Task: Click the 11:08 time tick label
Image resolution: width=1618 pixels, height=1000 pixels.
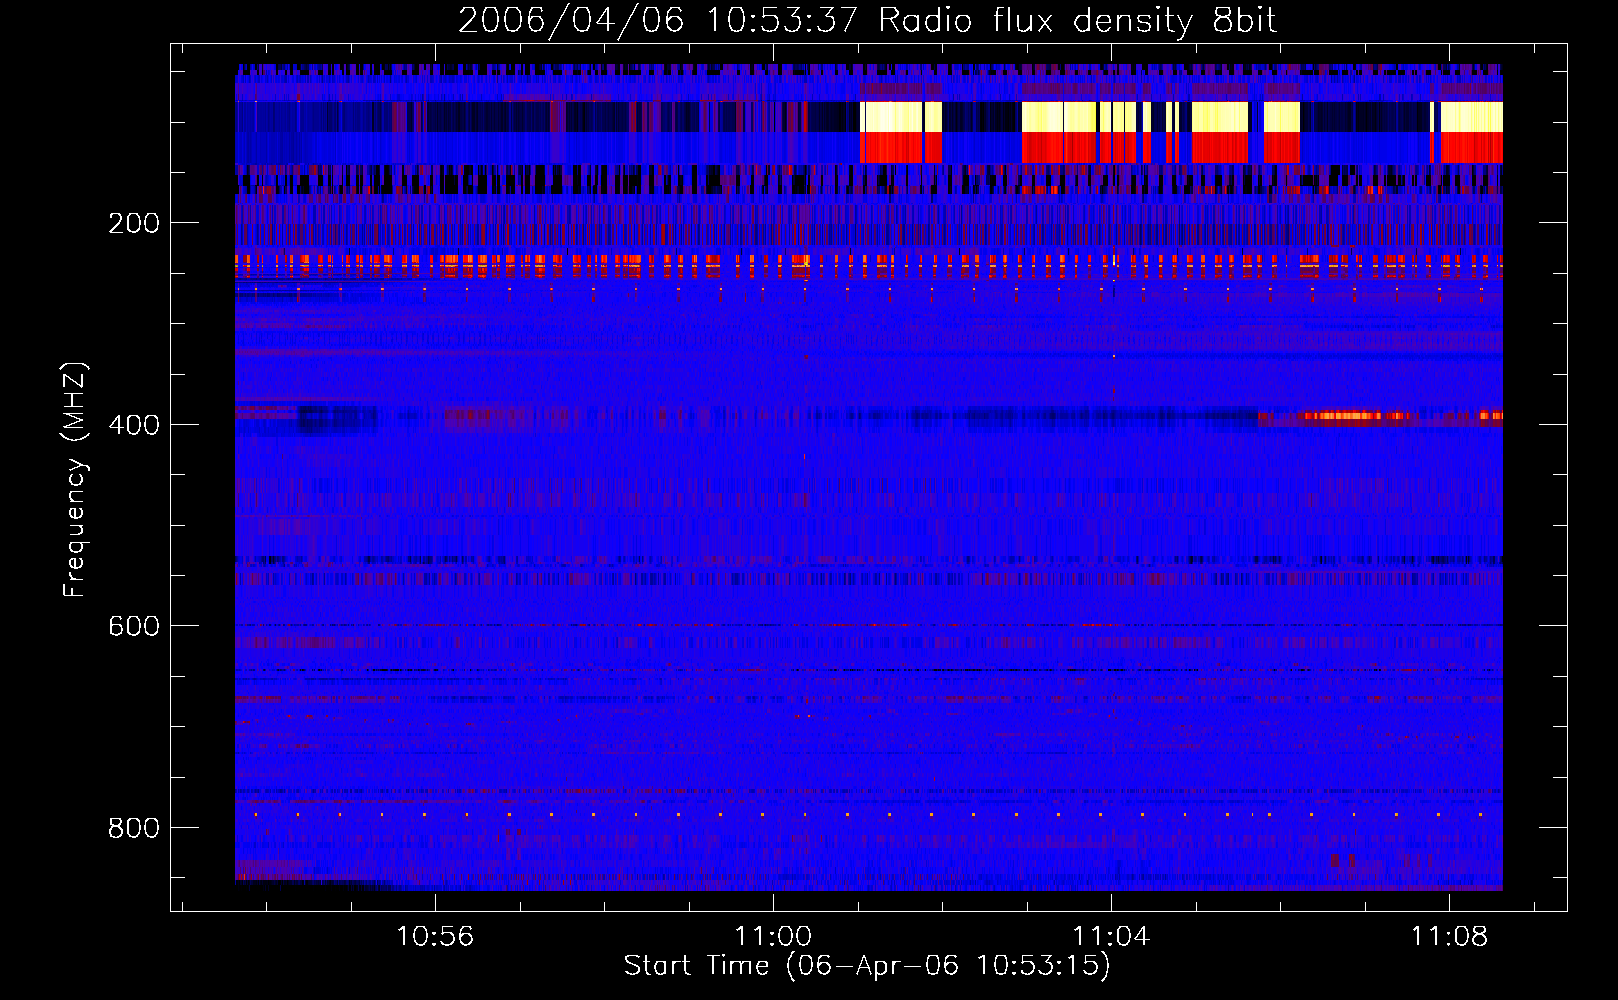Action: coord(1449,936)
